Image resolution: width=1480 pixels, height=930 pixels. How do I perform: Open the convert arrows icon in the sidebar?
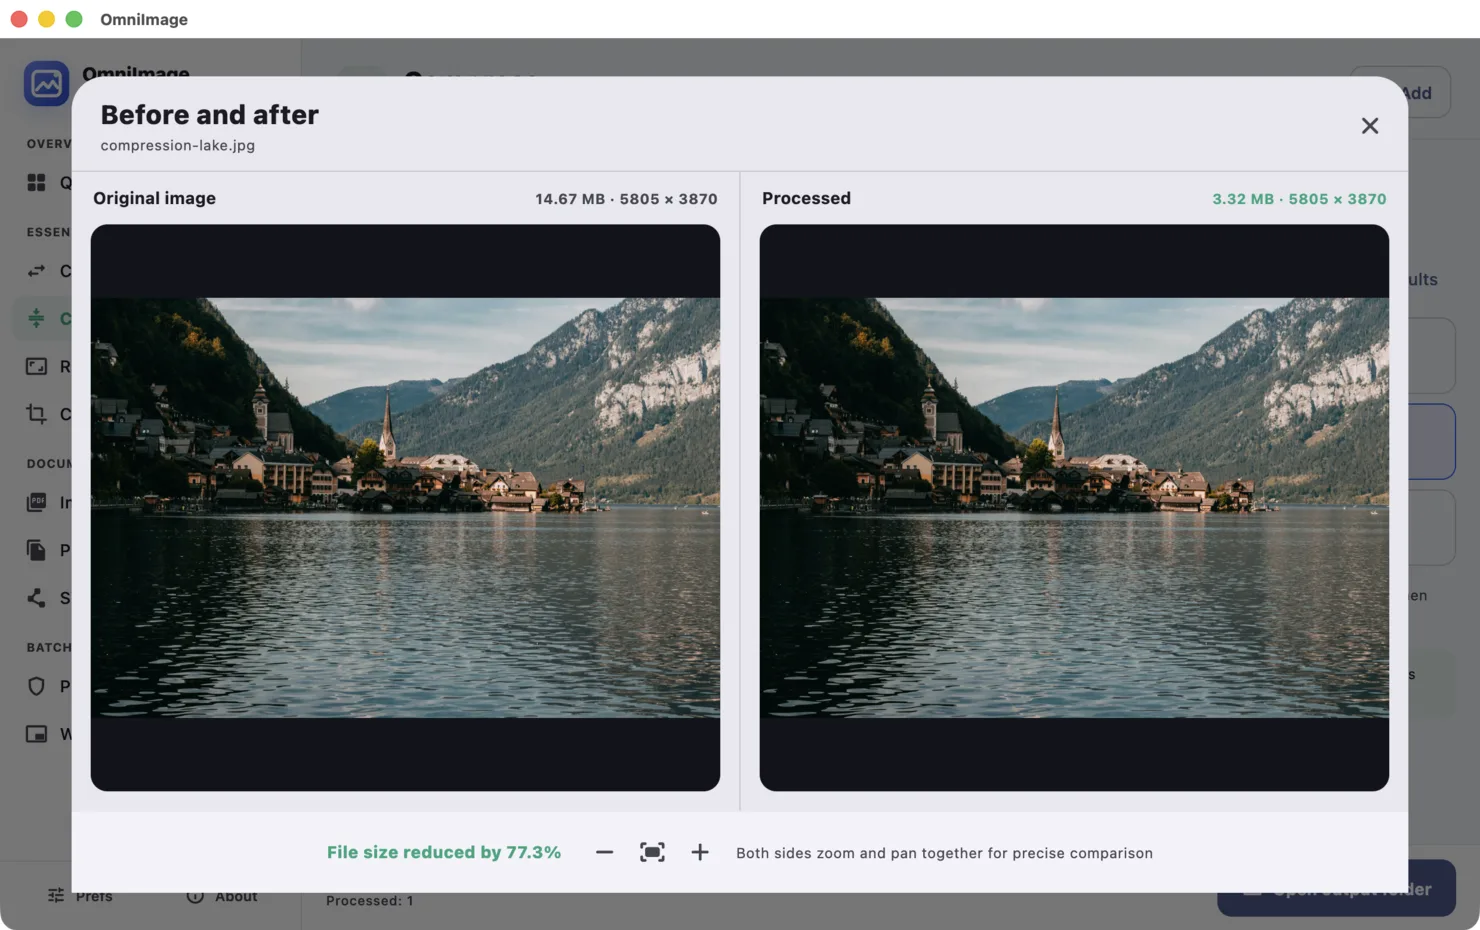coord(37,271)
